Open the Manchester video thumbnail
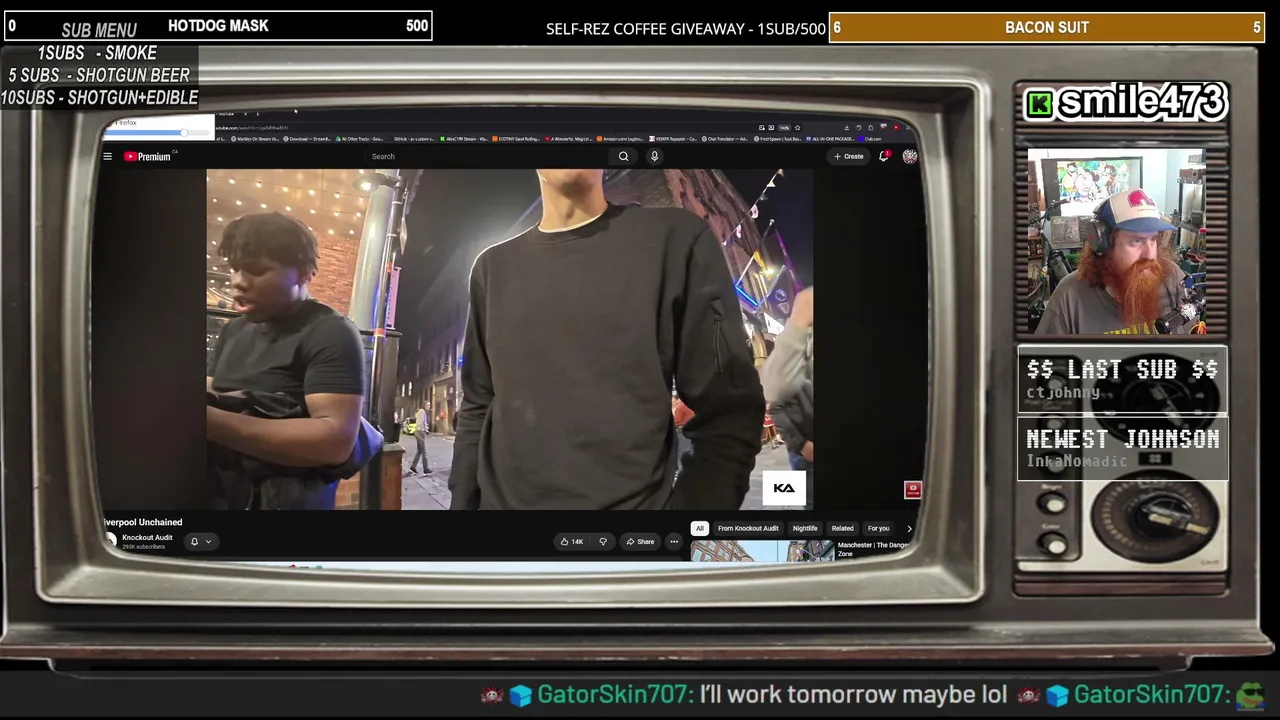1280x720 pixels. click(762, 551)
